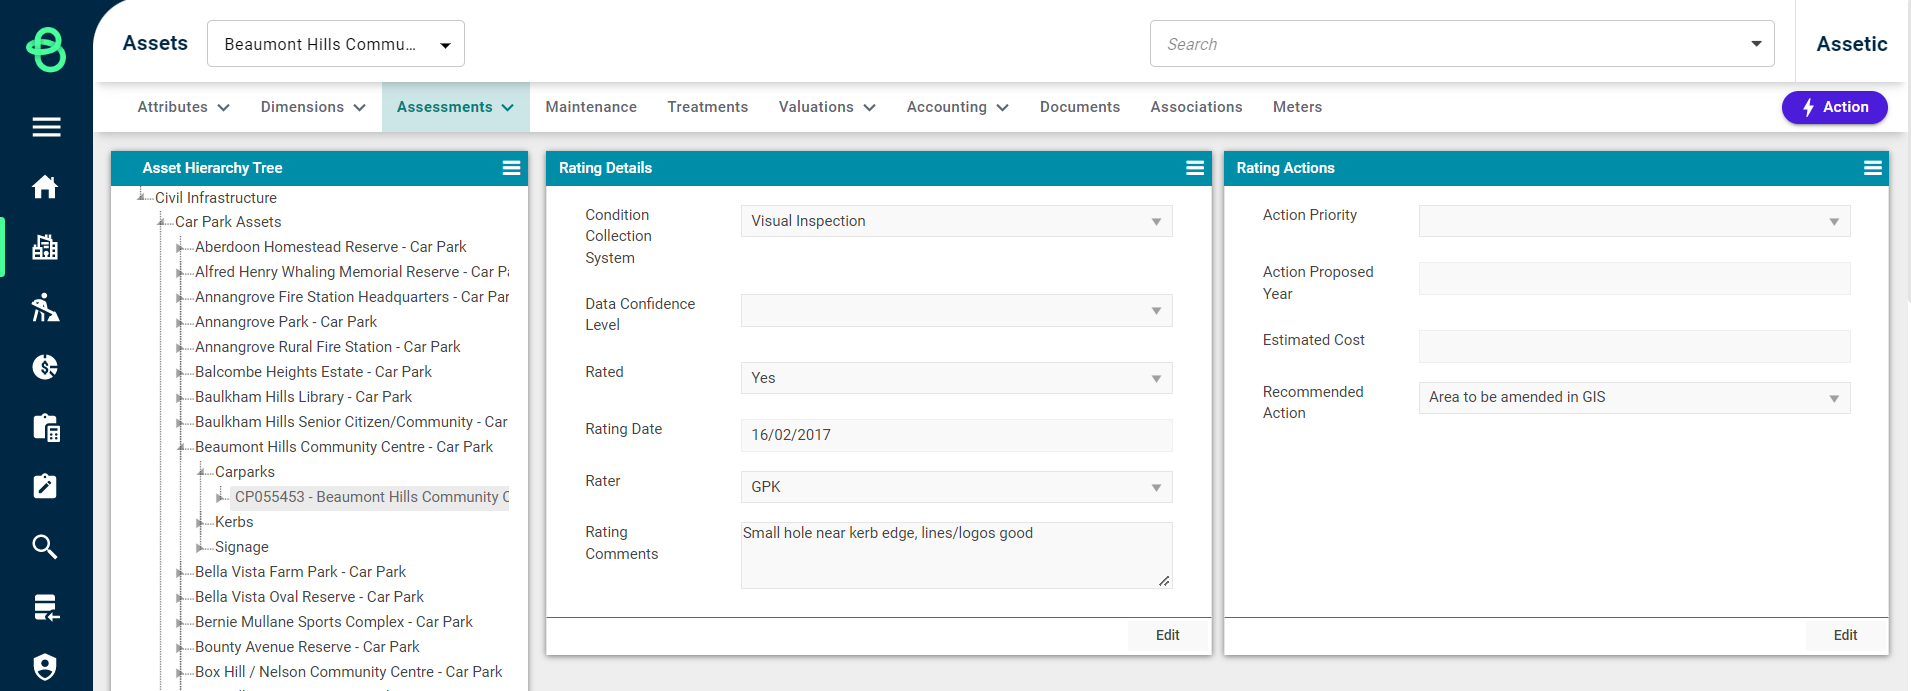Open the data exchange icon in sidebar
The image size is (1911, 691).
[46, 607]
